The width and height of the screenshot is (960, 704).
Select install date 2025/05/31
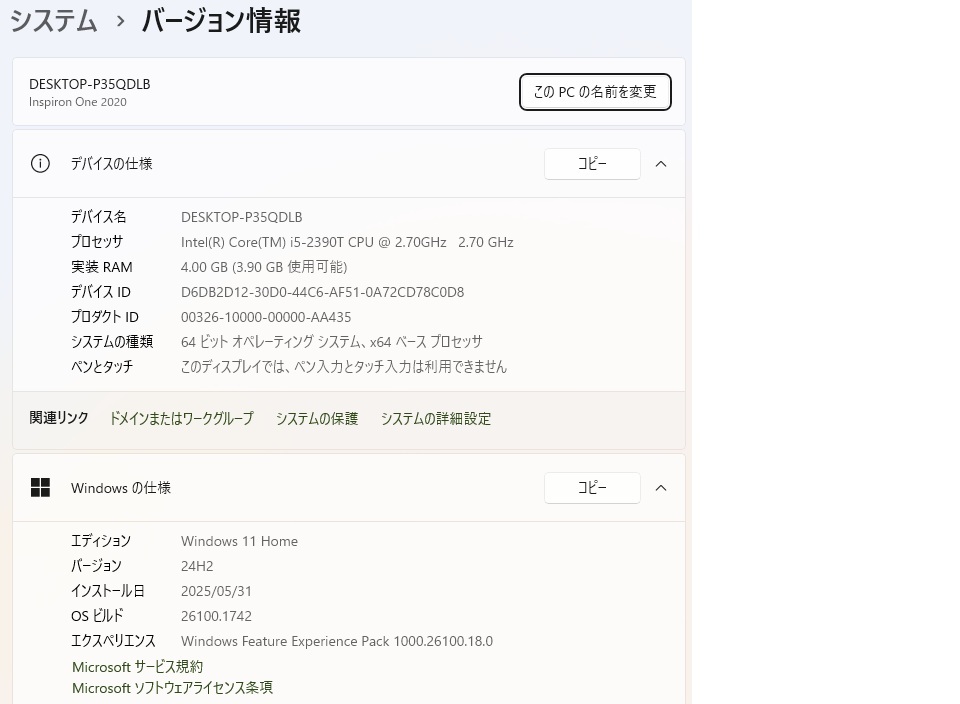pyautogui.click(x=216, y=591)
